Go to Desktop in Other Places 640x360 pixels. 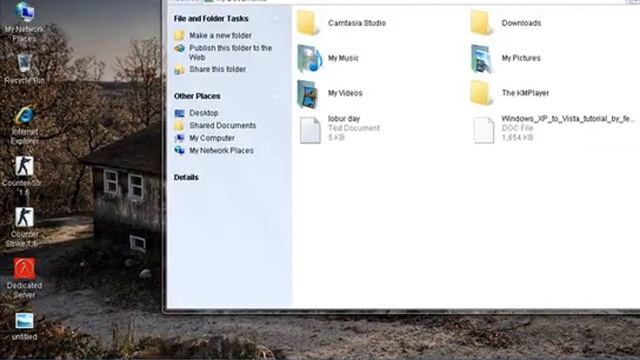pyautogui.click(x=196, y=113)
